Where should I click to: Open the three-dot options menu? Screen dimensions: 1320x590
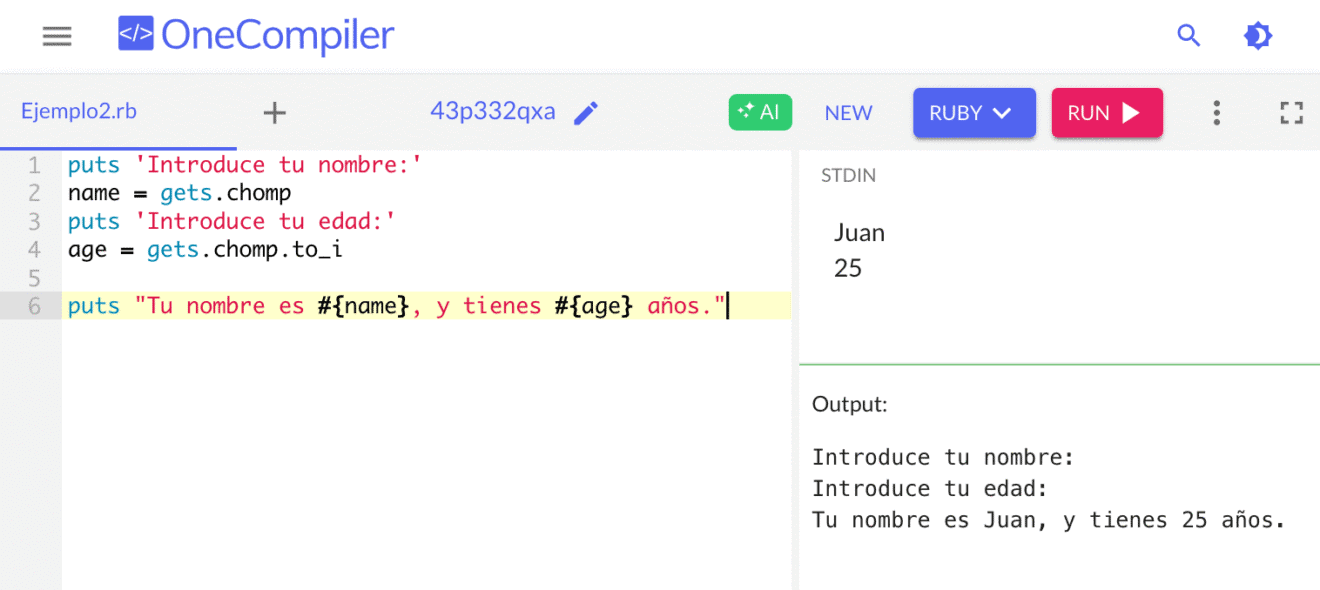[1217, 113]
